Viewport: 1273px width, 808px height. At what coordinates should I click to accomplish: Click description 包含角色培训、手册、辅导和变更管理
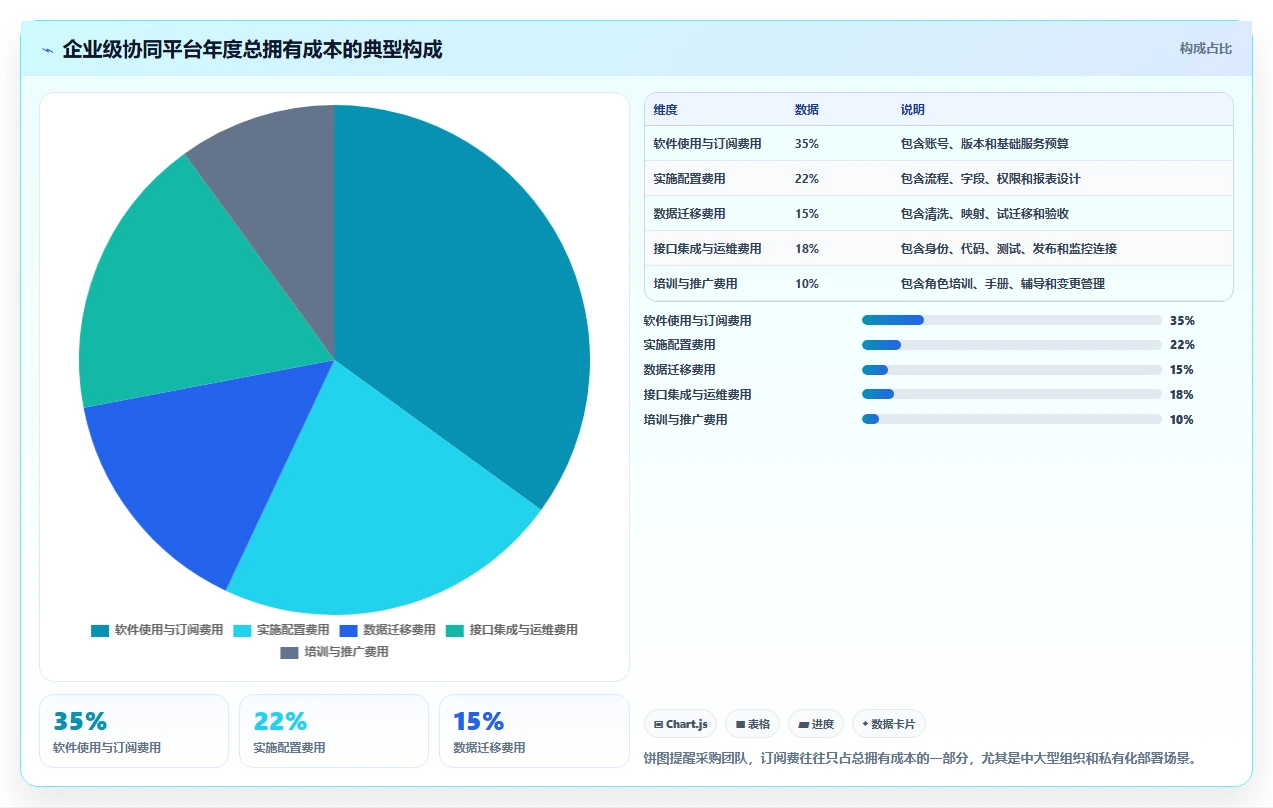pyautogui.click(x=1003, y=284)
